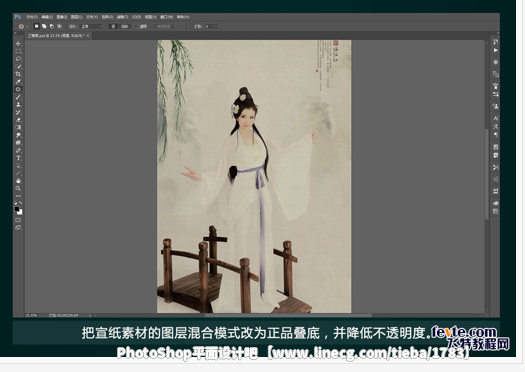Screen dimensions: 525x372
Task: Click the horizontal canvas scrollbar
Action: click(288, 315)
